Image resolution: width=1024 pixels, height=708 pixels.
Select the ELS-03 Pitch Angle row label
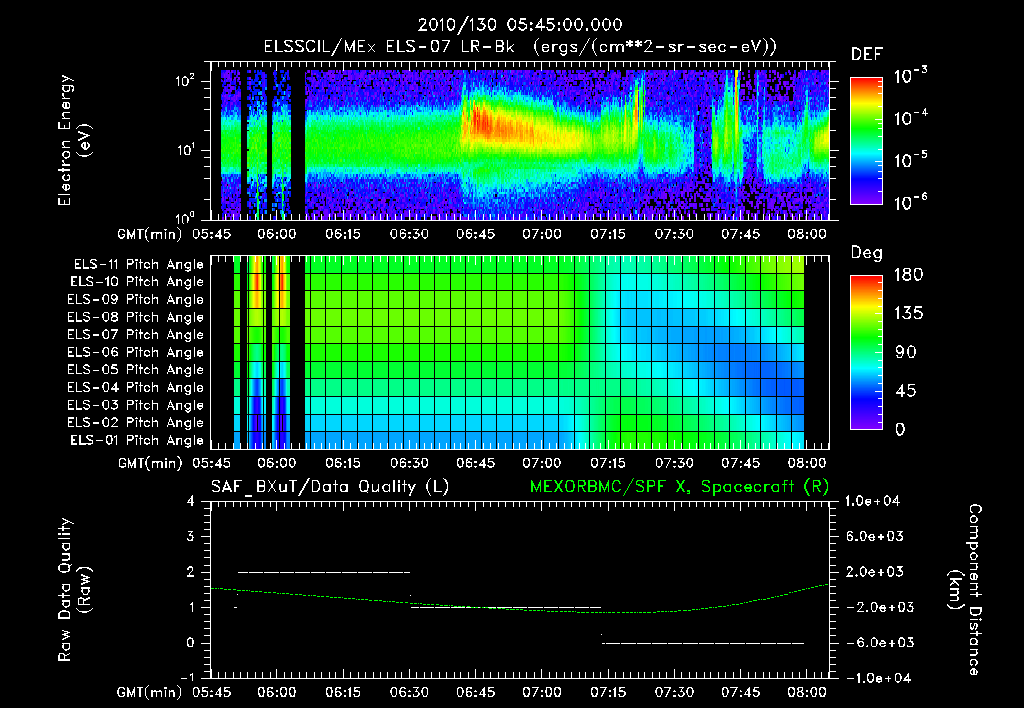click(136, 405)
